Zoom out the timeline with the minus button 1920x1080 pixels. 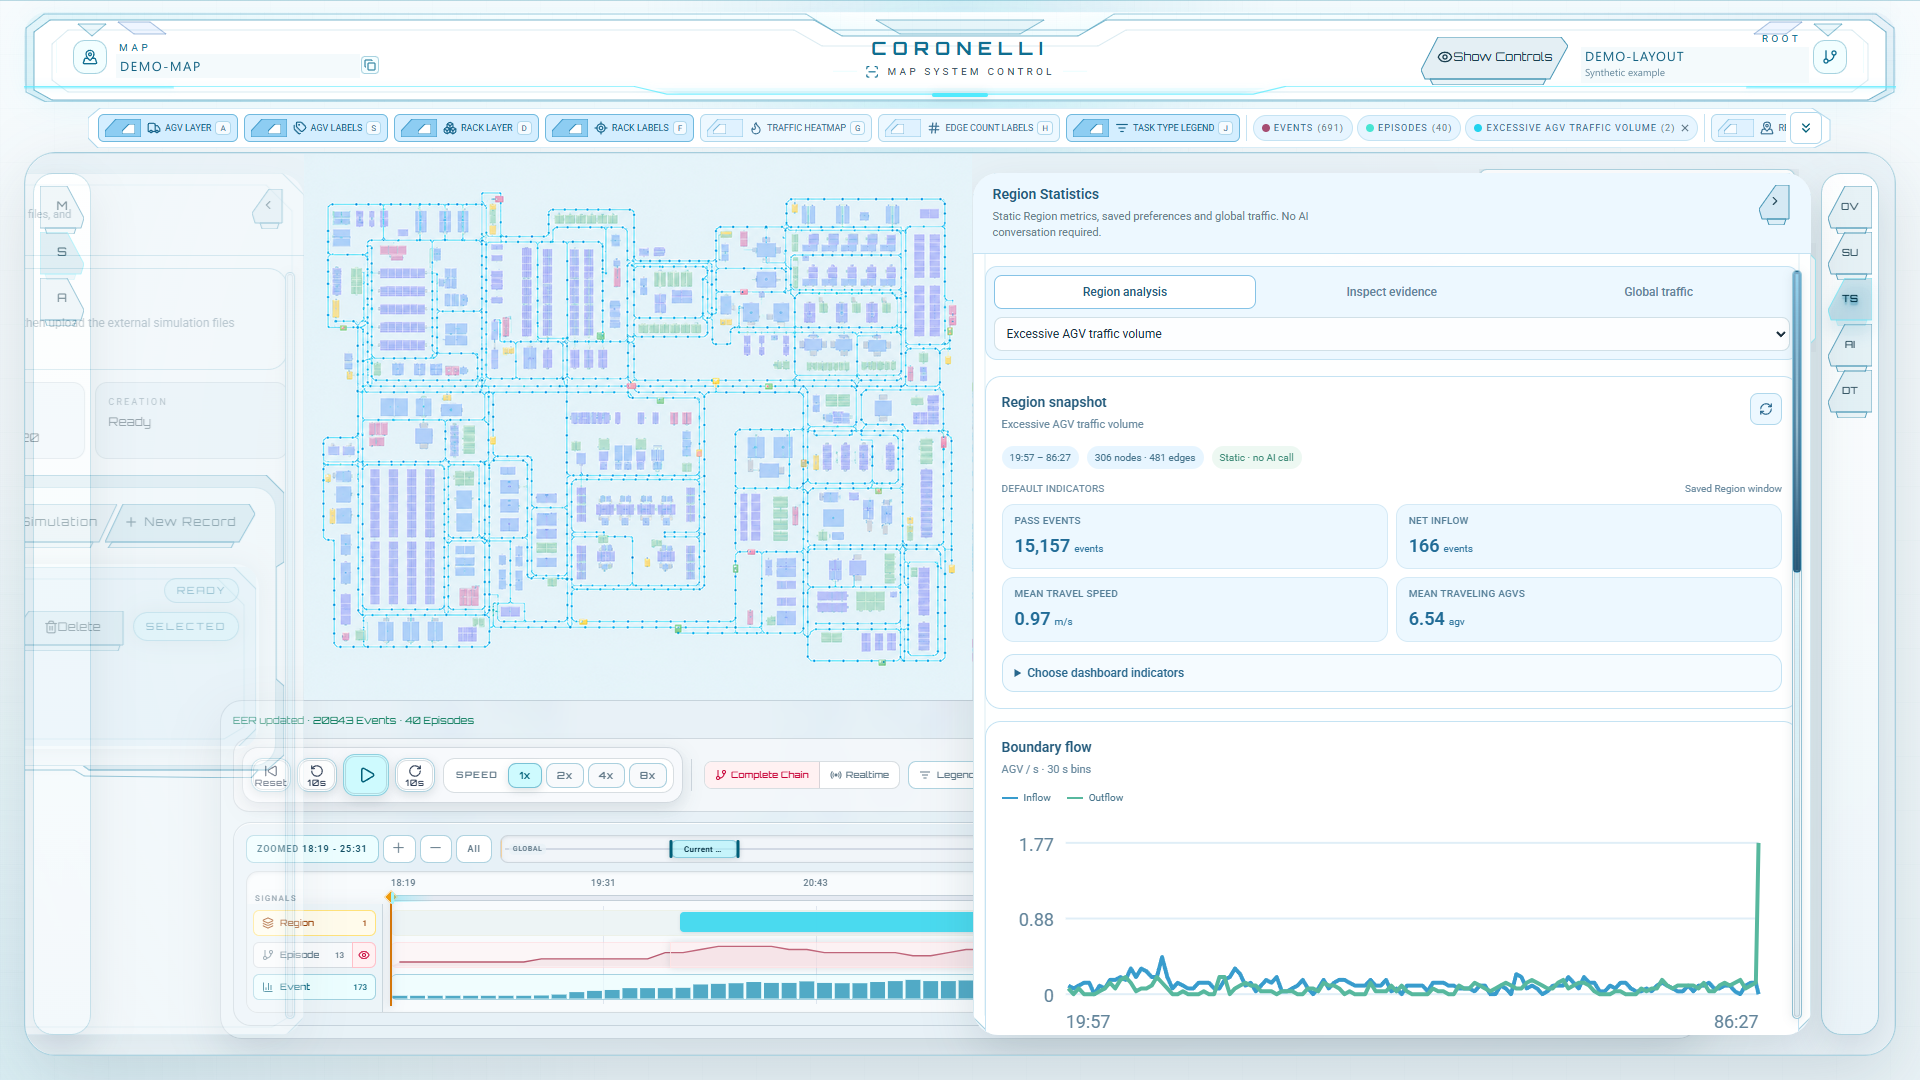click(x=435, y=848)
